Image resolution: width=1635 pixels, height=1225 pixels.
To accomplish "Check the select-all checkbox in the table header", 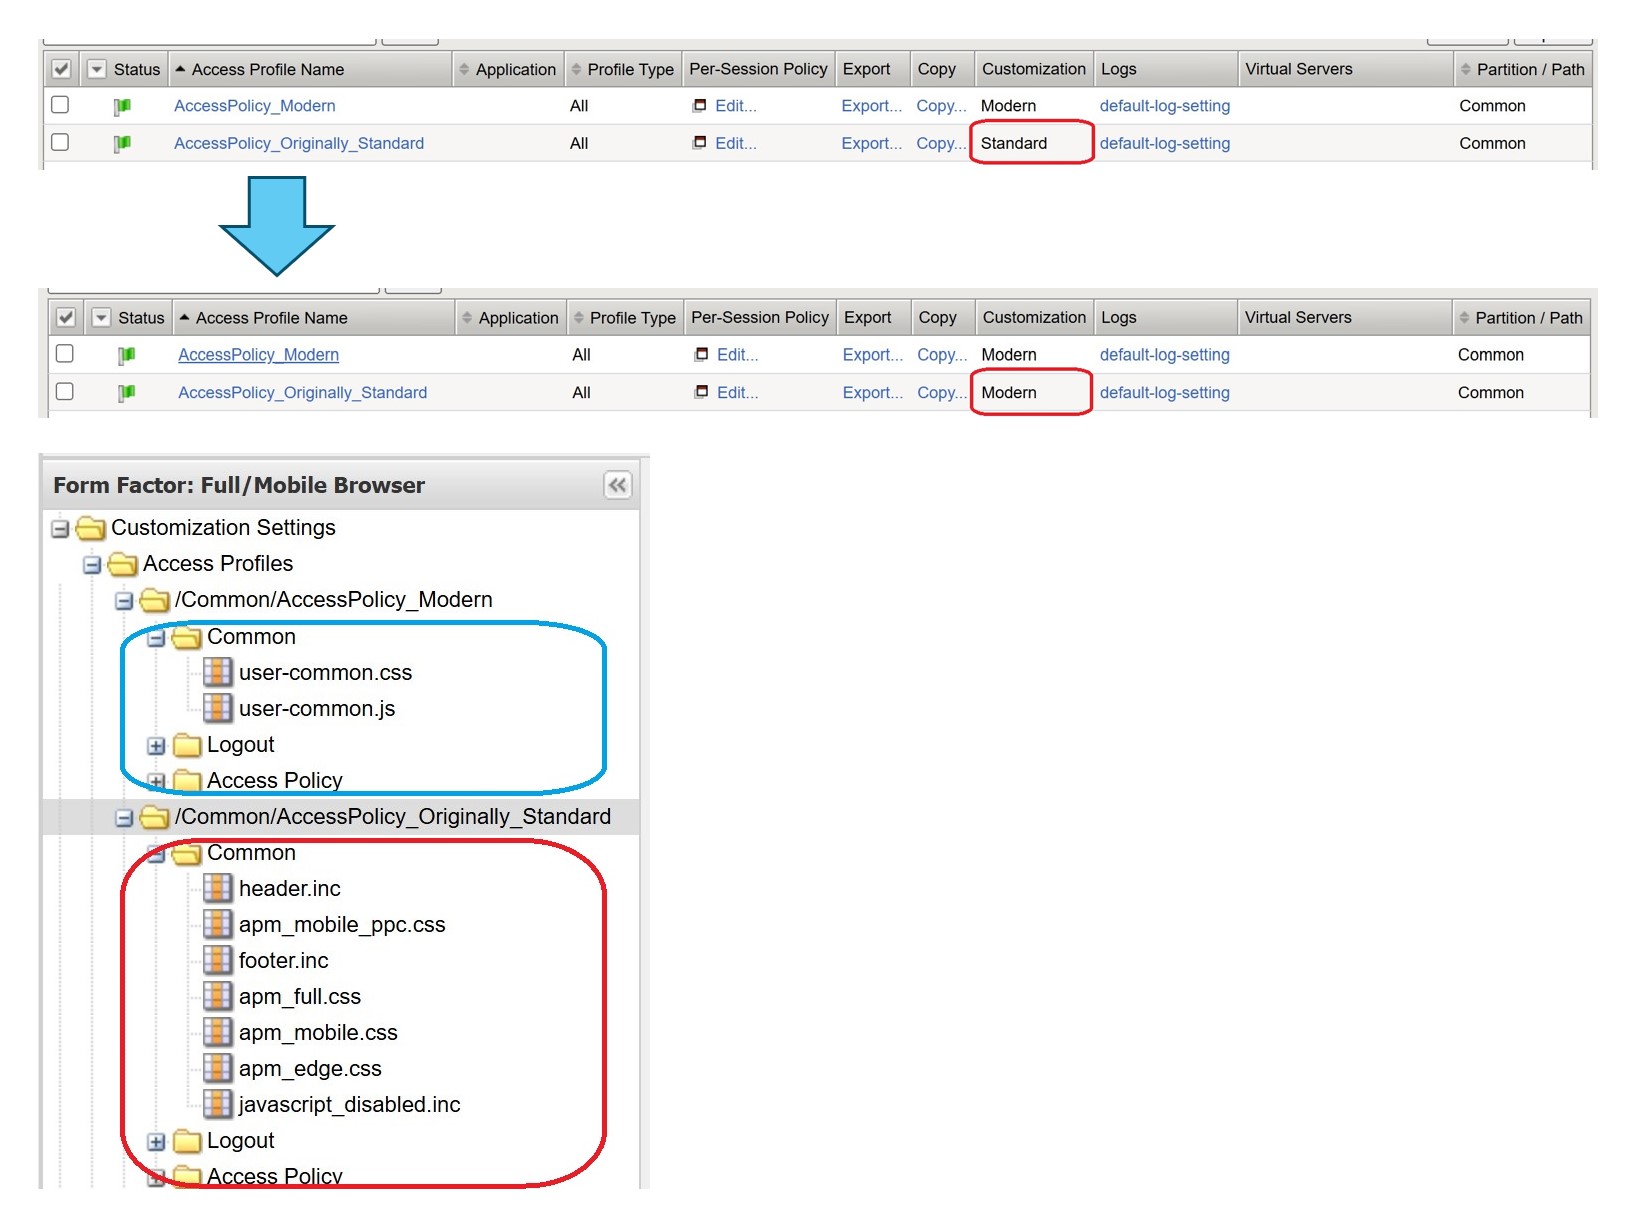I will 61,68.
